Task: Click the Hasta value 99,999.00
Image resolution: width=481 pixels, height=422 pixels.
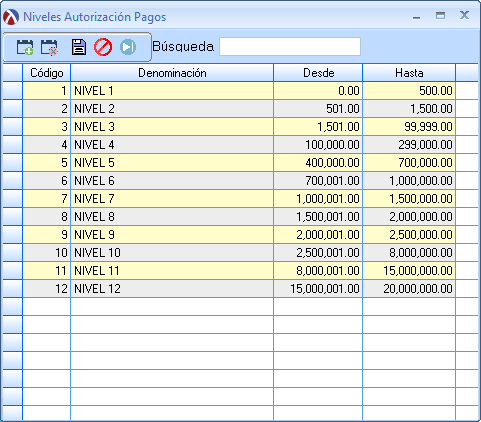Action: coord(409,127)
